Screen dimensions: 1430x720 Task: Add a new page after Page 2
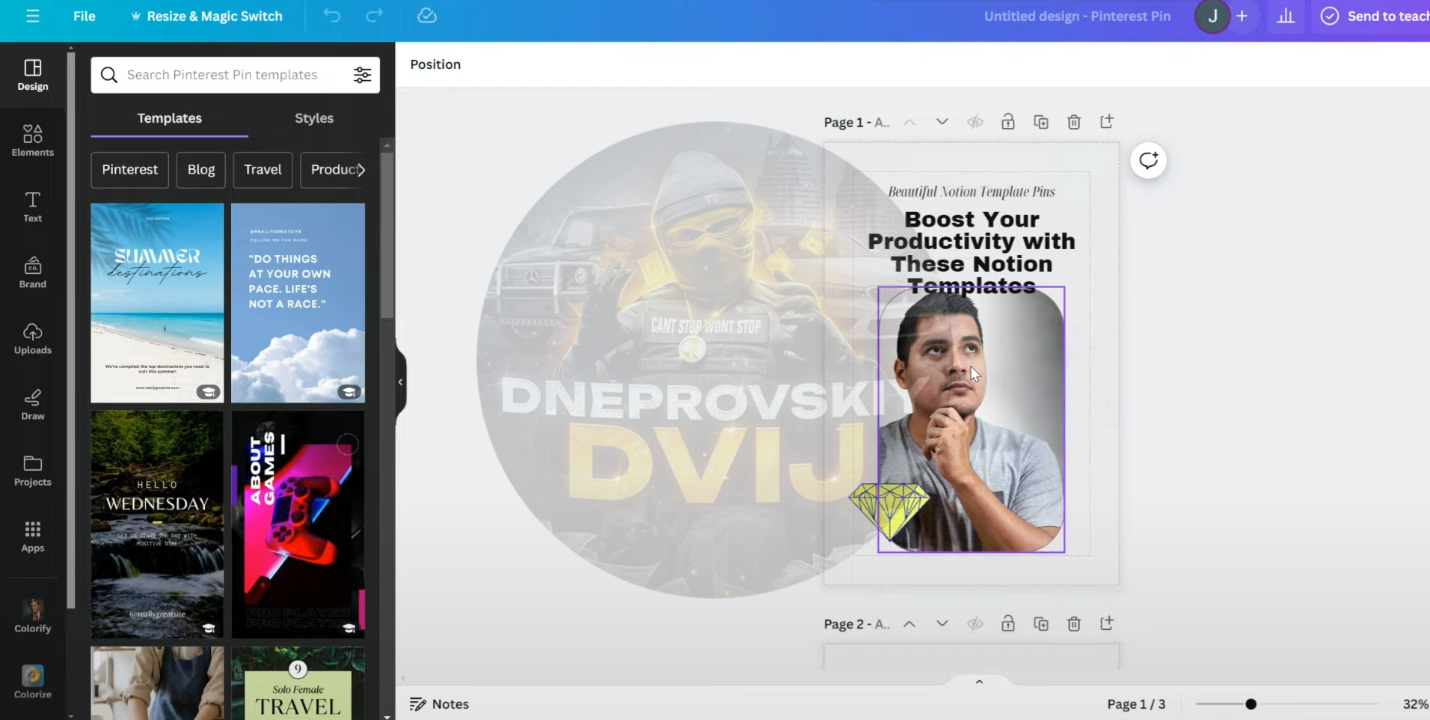(x=1107, y=624)
